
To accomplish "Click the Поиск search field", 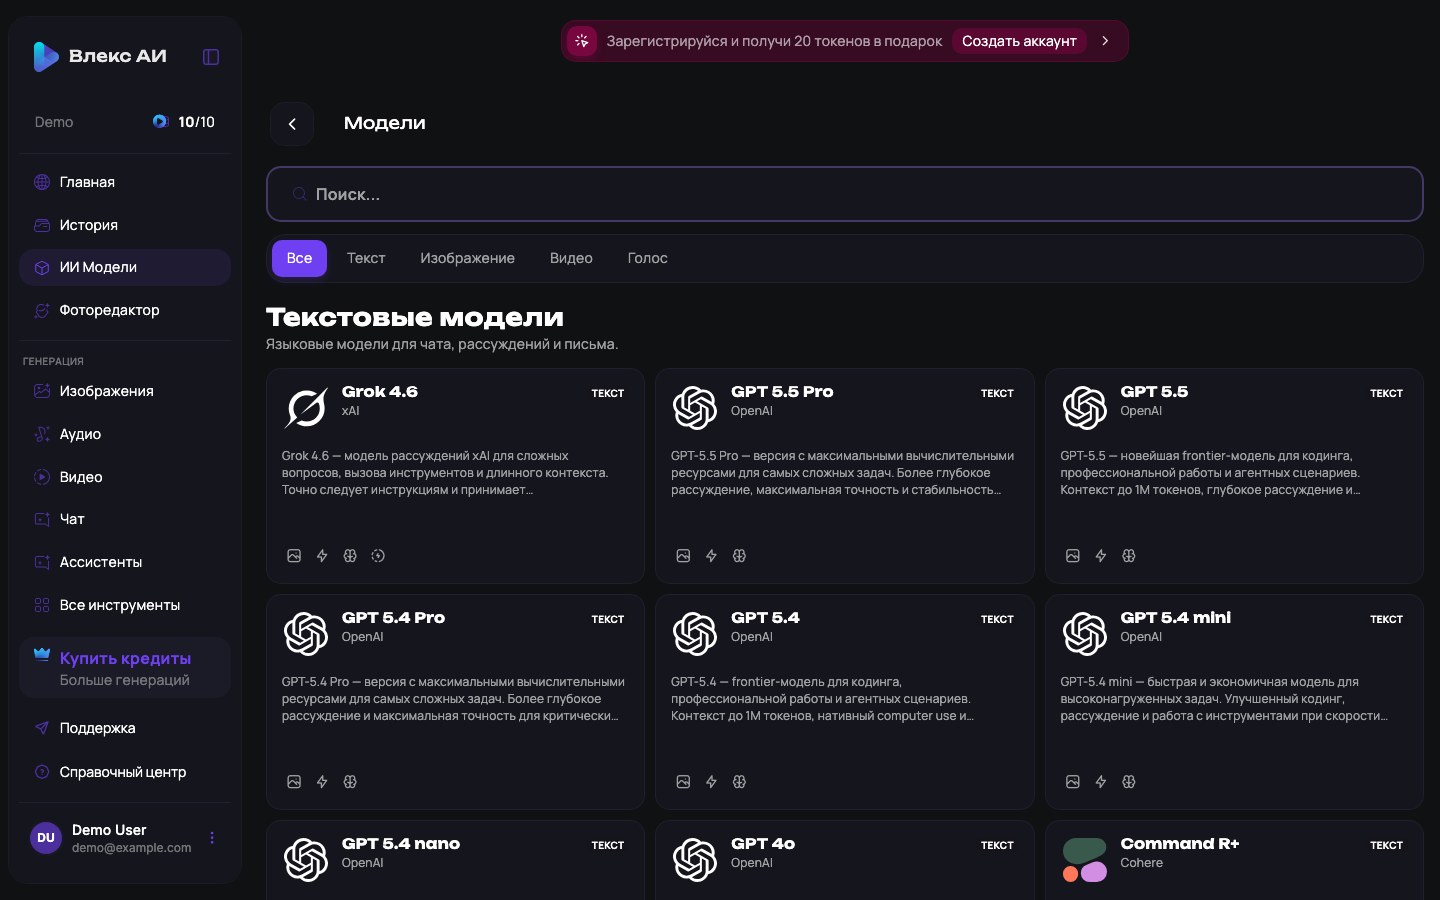I will pos(845,194).
